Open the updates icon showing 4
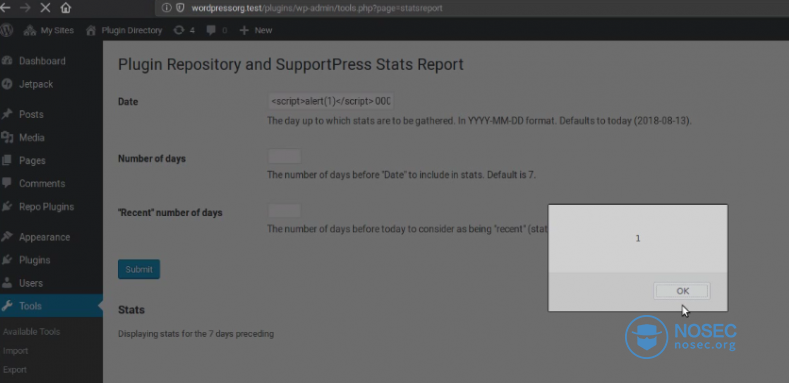Screen dimensions: 789x383 184,30
